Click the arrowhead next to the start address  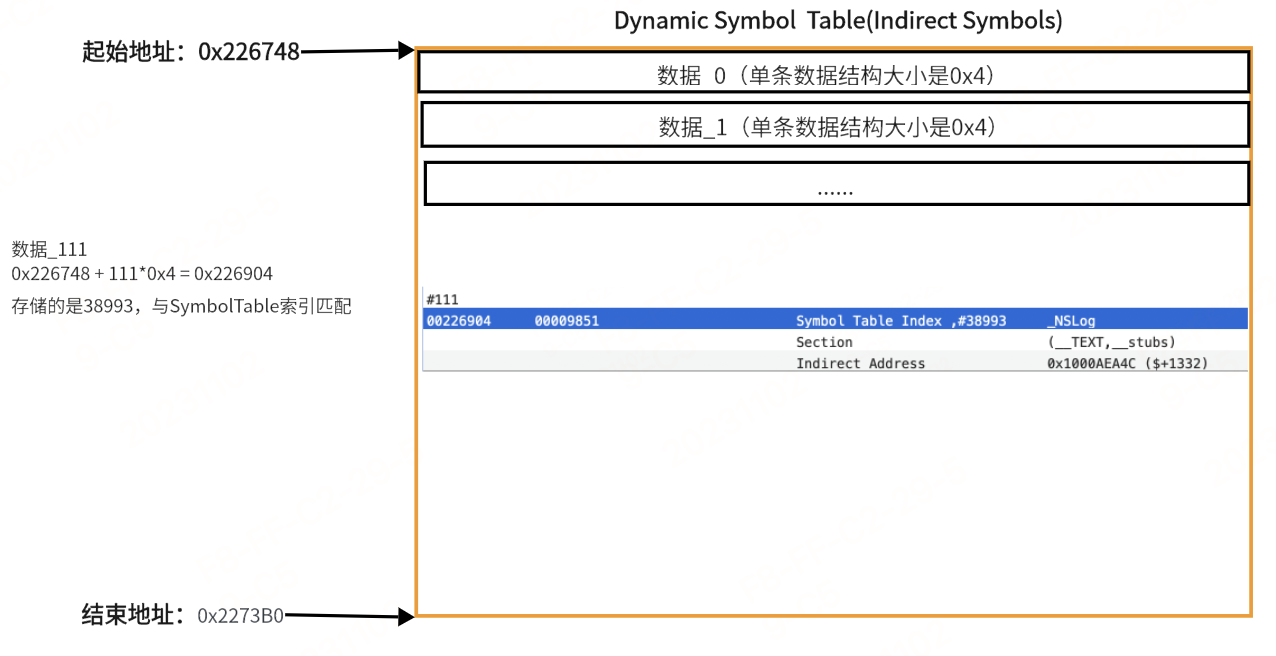click(x=406, y=49)
